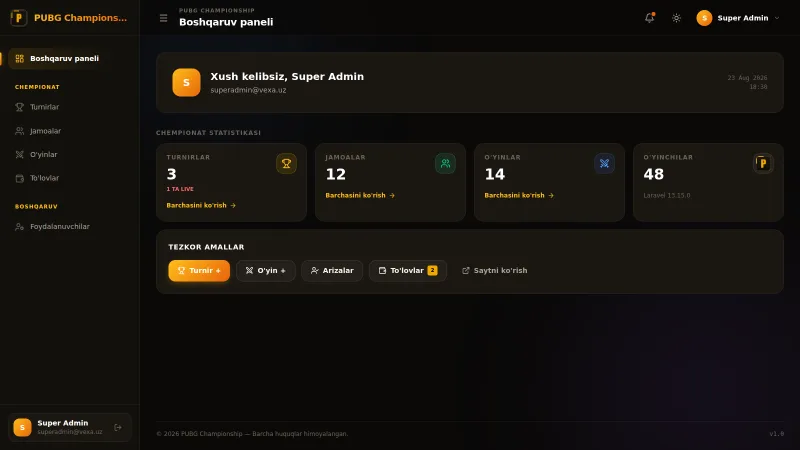800x450 pixels.
Task: Follow Barchasini ko'rish link under Jamoalar
Action: (360, 195)
